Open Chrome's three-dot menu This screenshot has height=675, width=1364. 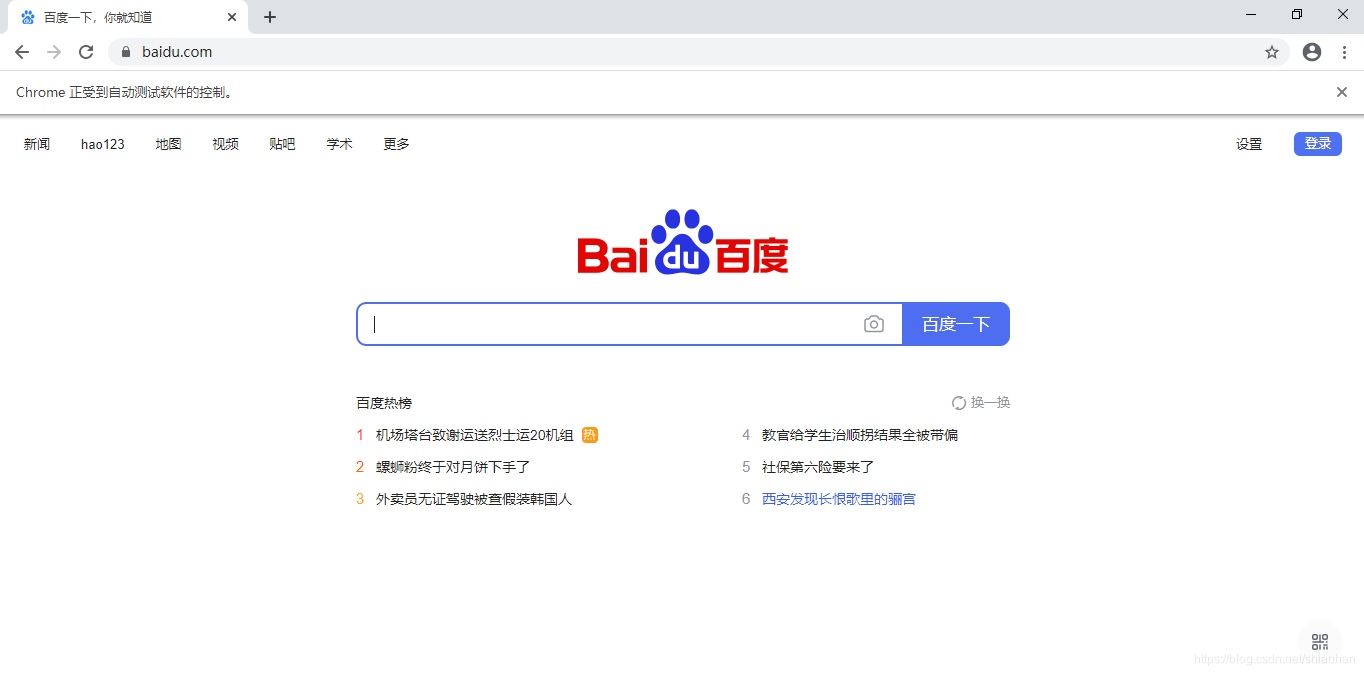(1344, 52)
